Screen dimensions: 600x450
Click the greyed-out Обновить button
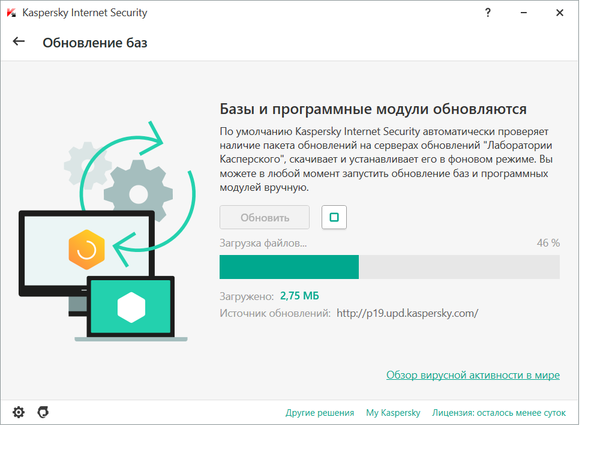tap(264, 217)
